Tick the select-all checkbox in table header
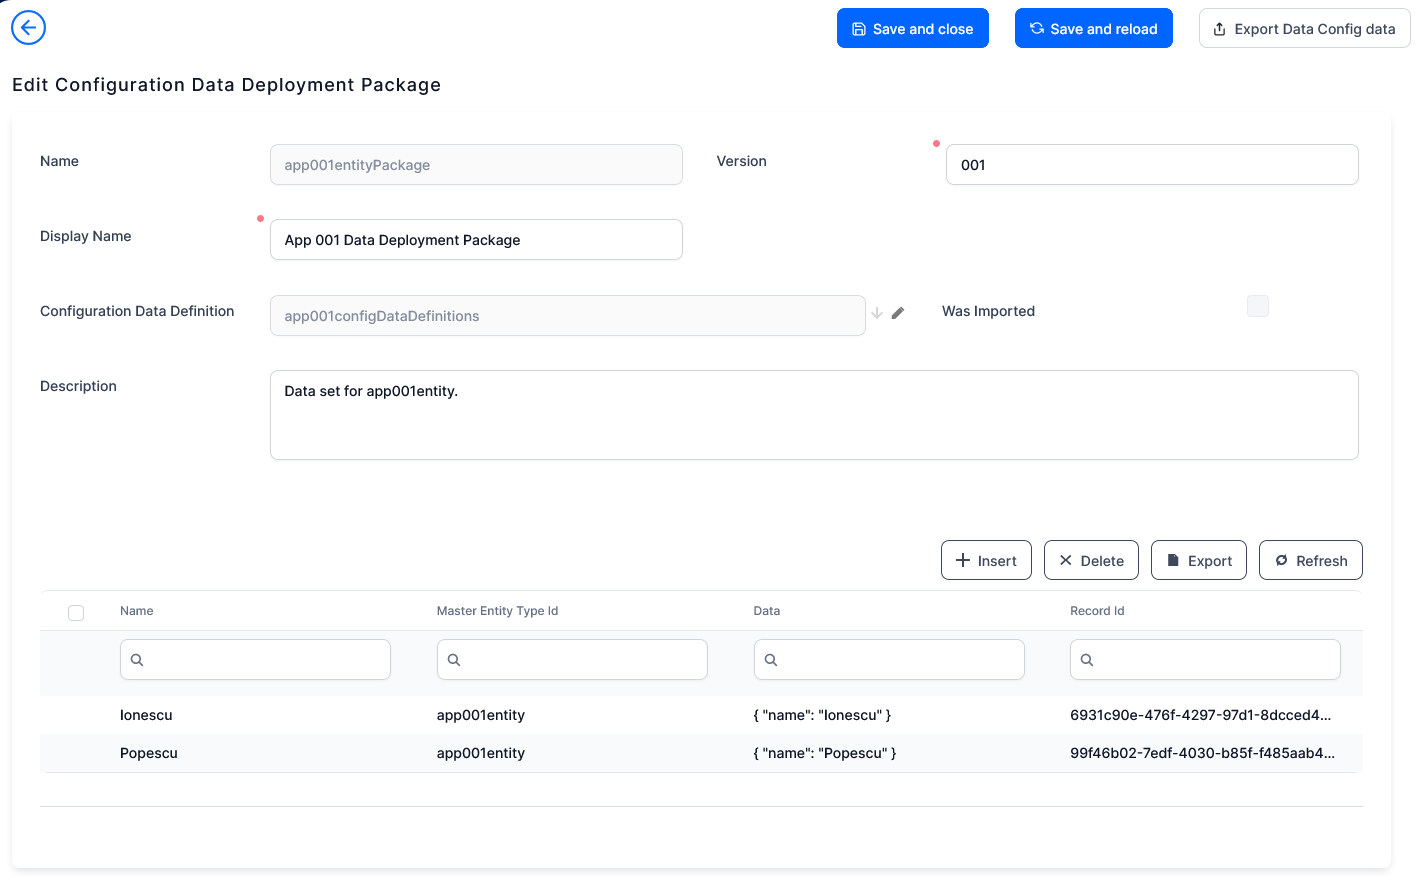Image resolution: width=1420 pixels, height=881 pixels. click(x=76, y=613)
